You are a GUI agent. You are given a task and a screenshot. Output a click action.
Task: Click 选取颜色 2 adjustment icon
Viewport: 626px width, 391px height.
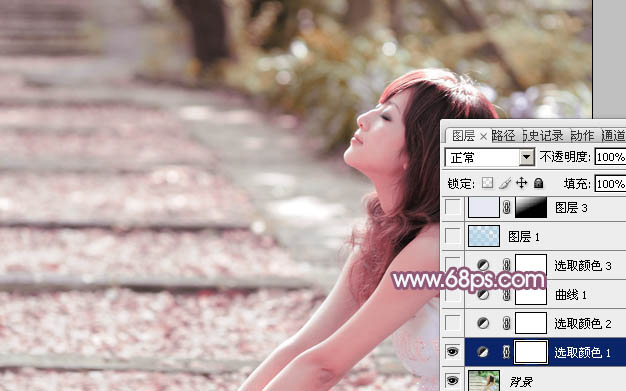[x=483, y=323]
